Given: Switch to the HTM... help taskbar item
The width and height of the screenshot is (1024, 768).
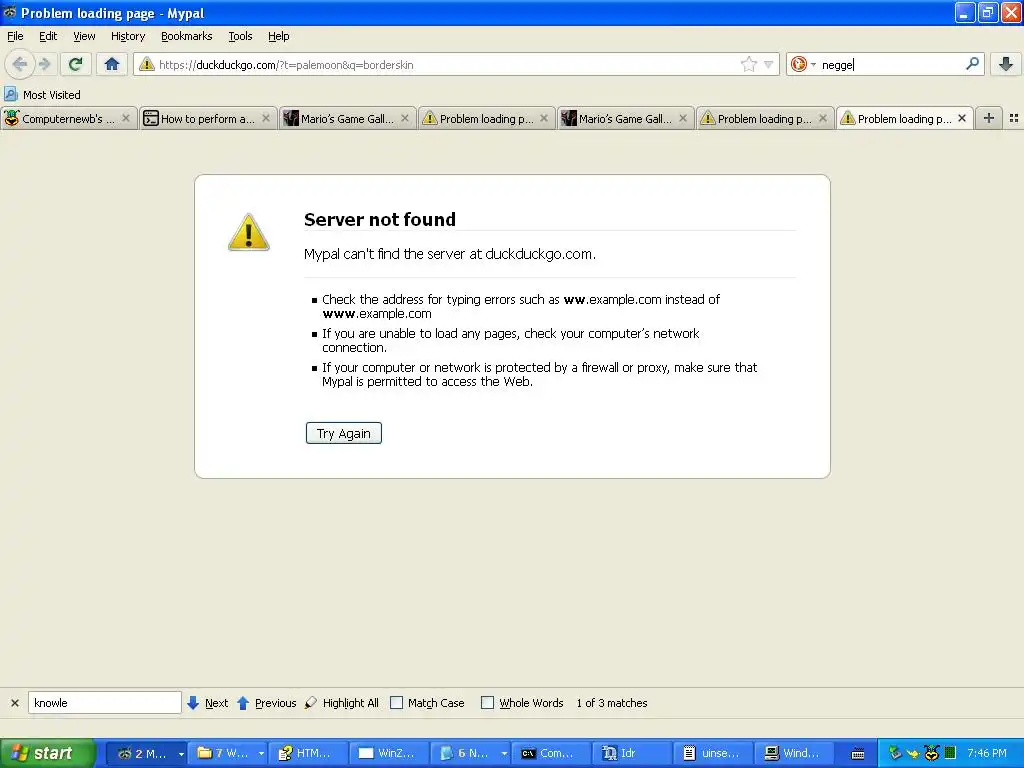Looking at the screenshot, I should [x=308, y=753].
